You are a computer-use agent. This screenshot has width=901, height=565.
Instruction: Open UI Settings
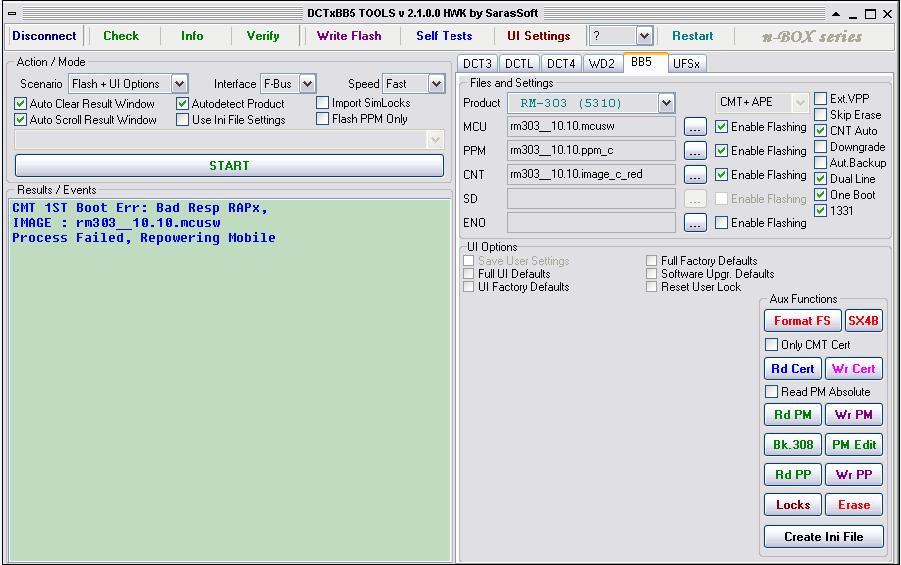(x=538, y=36)
